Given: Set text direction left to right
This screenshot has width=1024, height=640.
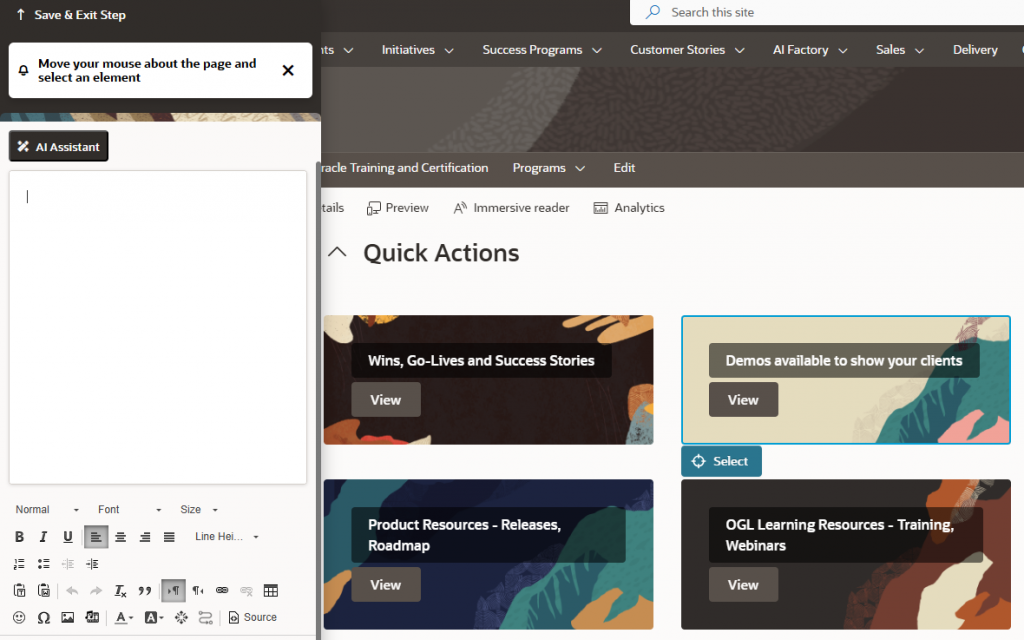Looking at the screenshot, I should [174, 590].
